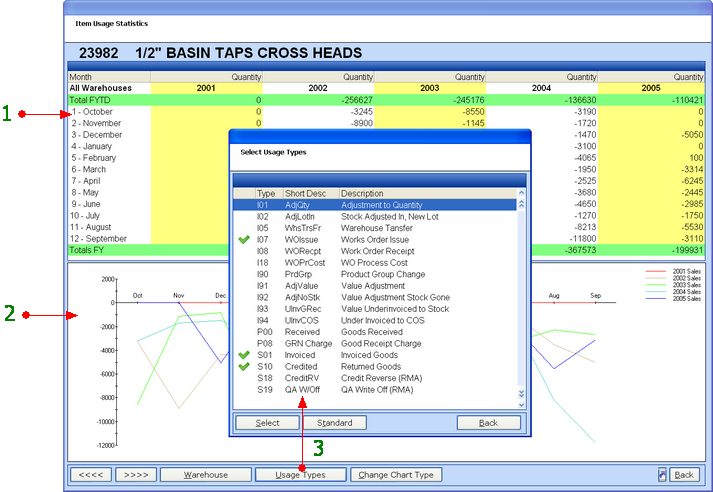Click 2004 total value -367573
The height and width of the screenshot is (492, 713).
point(580,250)
